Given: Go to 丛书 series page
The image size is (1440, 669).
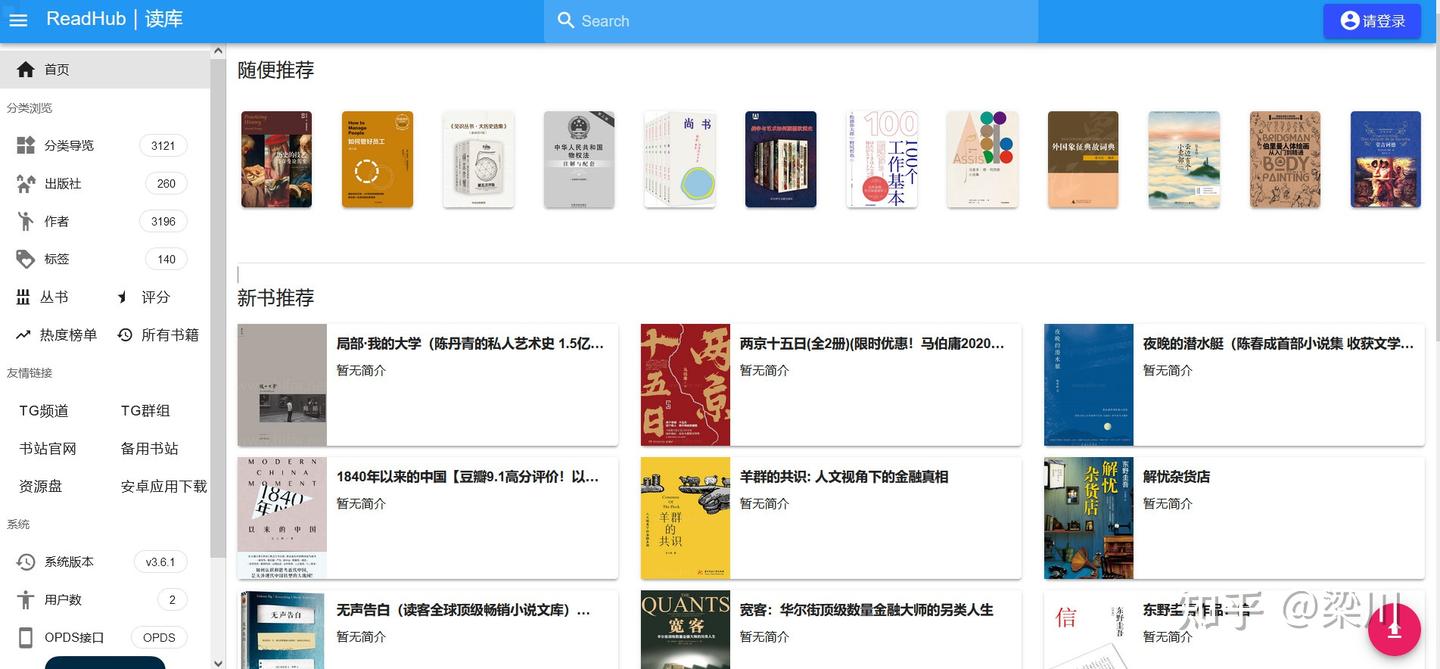Looking at the screenshot, I should point(54,297).
